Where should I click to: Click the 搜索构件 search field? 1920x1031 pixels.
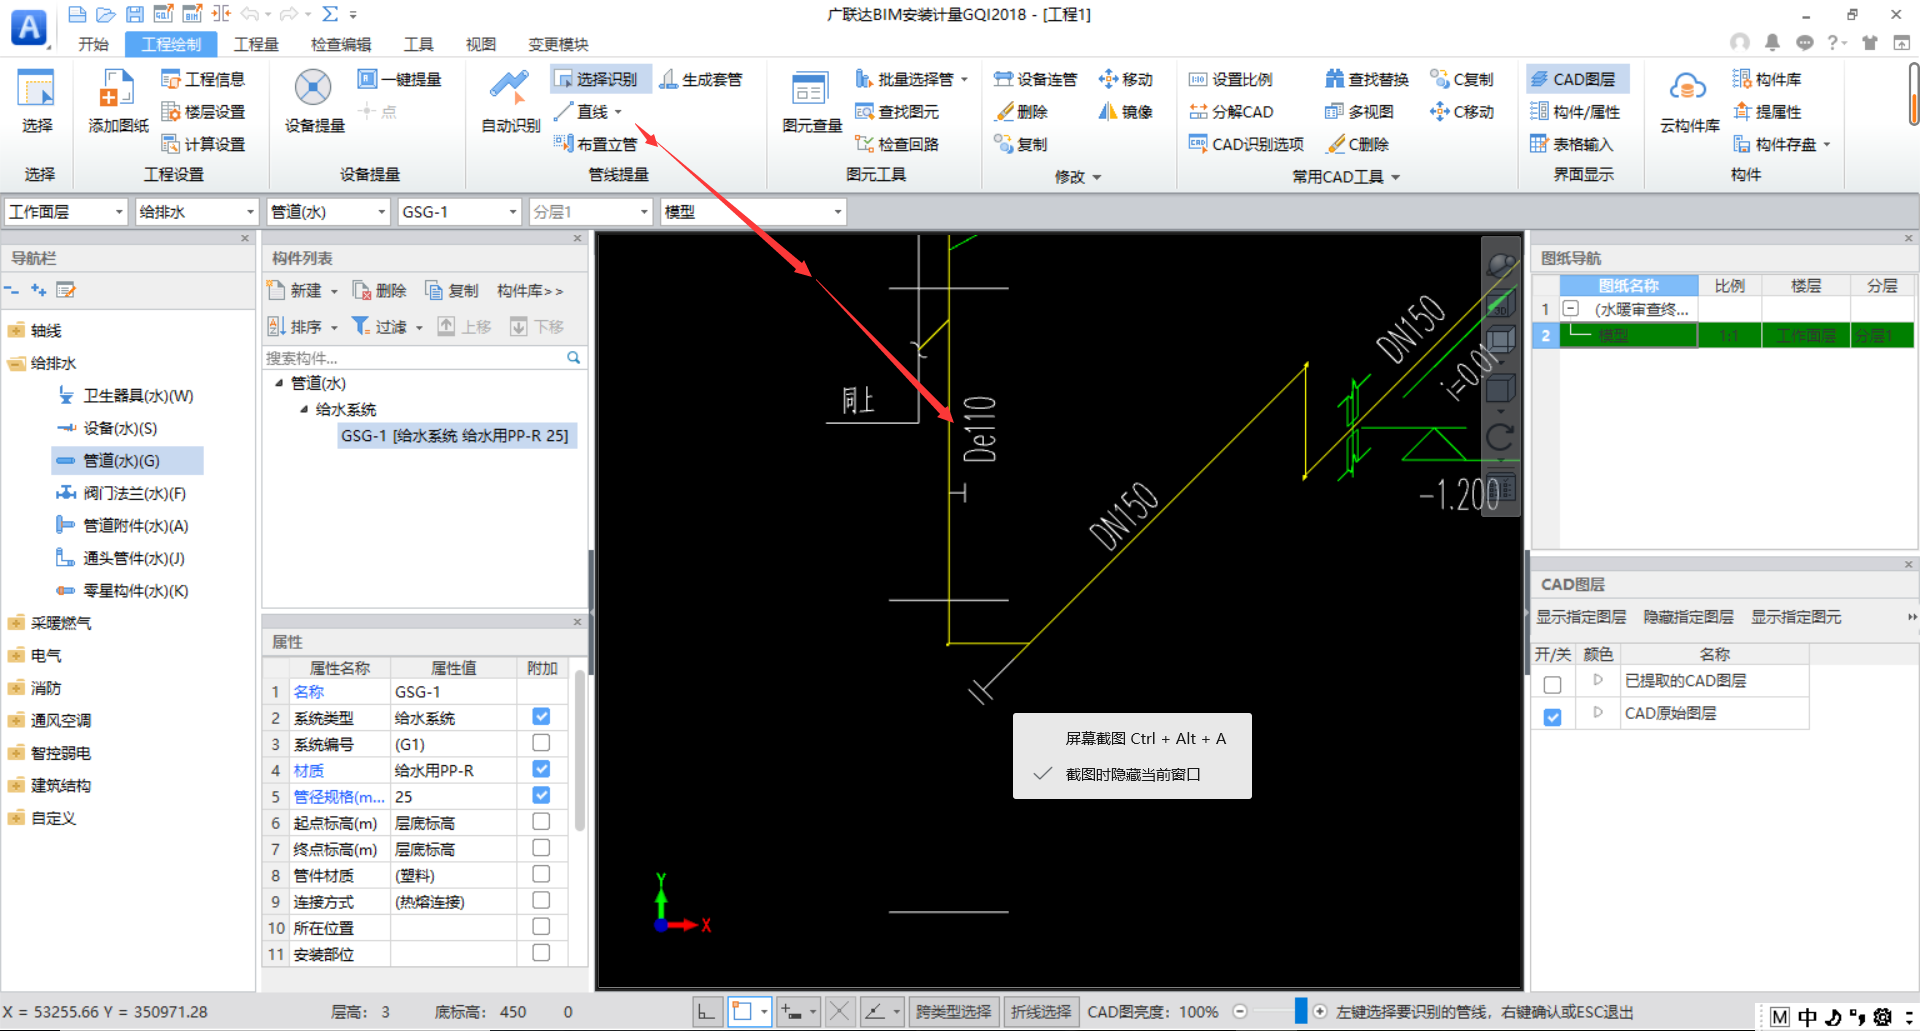tap(424, 358)
